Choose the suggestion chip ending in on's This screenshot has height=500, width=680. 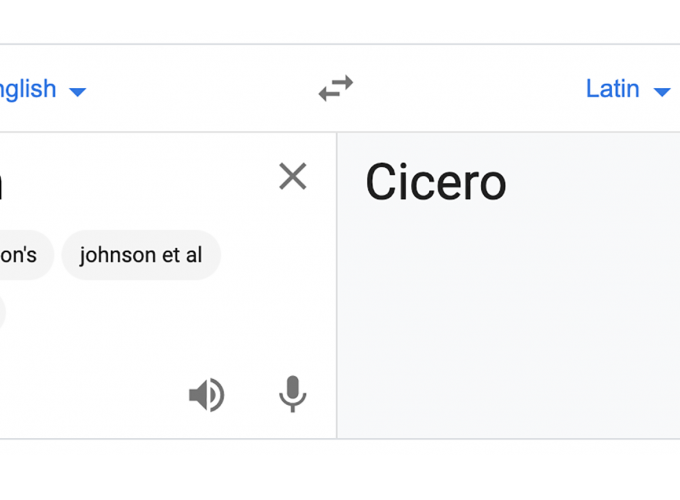click(24, 255)
